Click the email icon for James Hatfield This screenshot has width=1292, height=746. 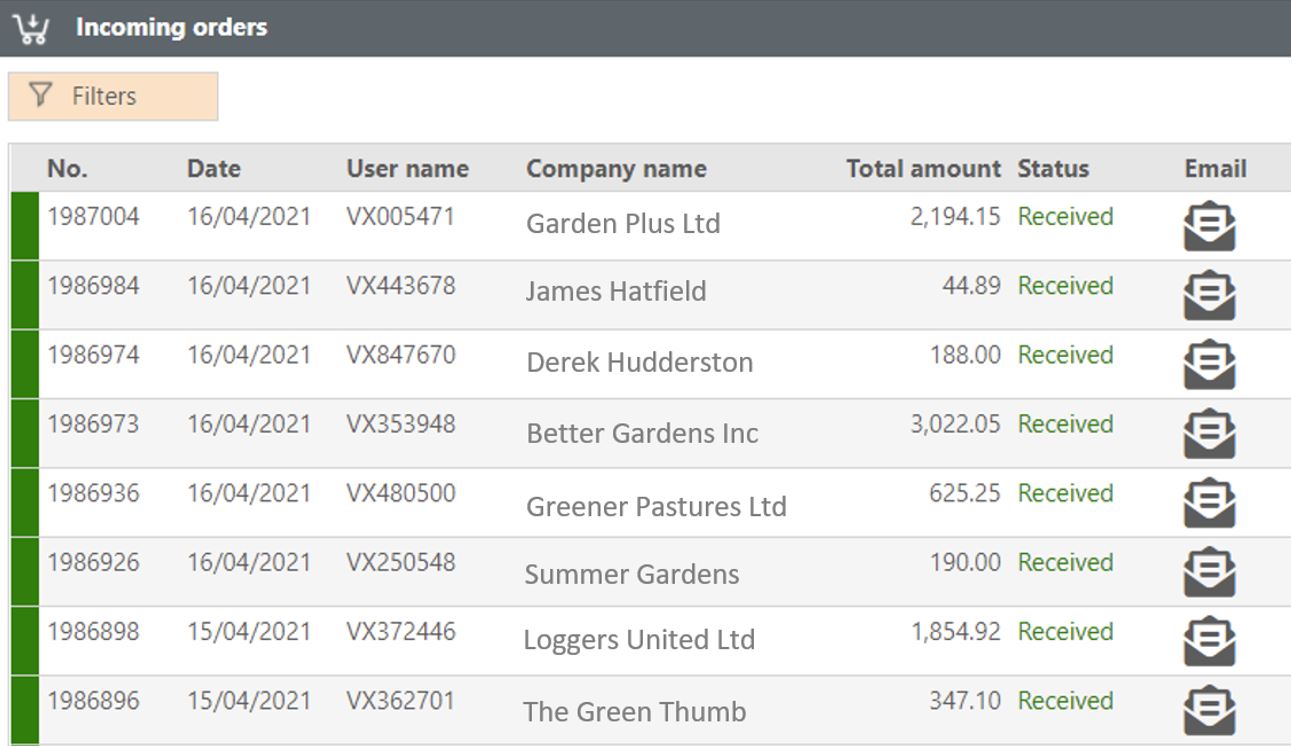tap(1209, 295)
